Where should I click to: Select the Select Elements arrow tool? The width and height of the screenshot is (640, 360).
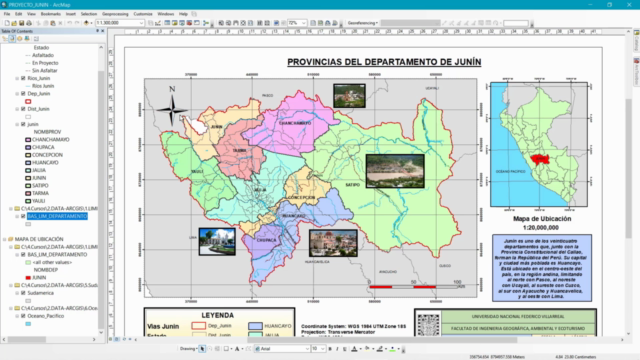[x=202, y=349]
